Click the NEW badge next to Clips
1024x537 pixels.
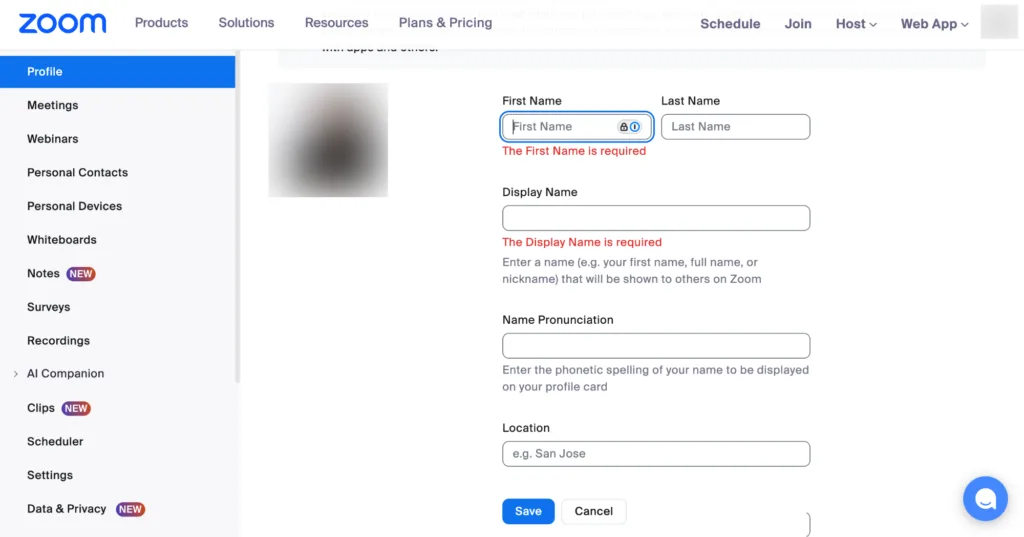click(76, 408)
